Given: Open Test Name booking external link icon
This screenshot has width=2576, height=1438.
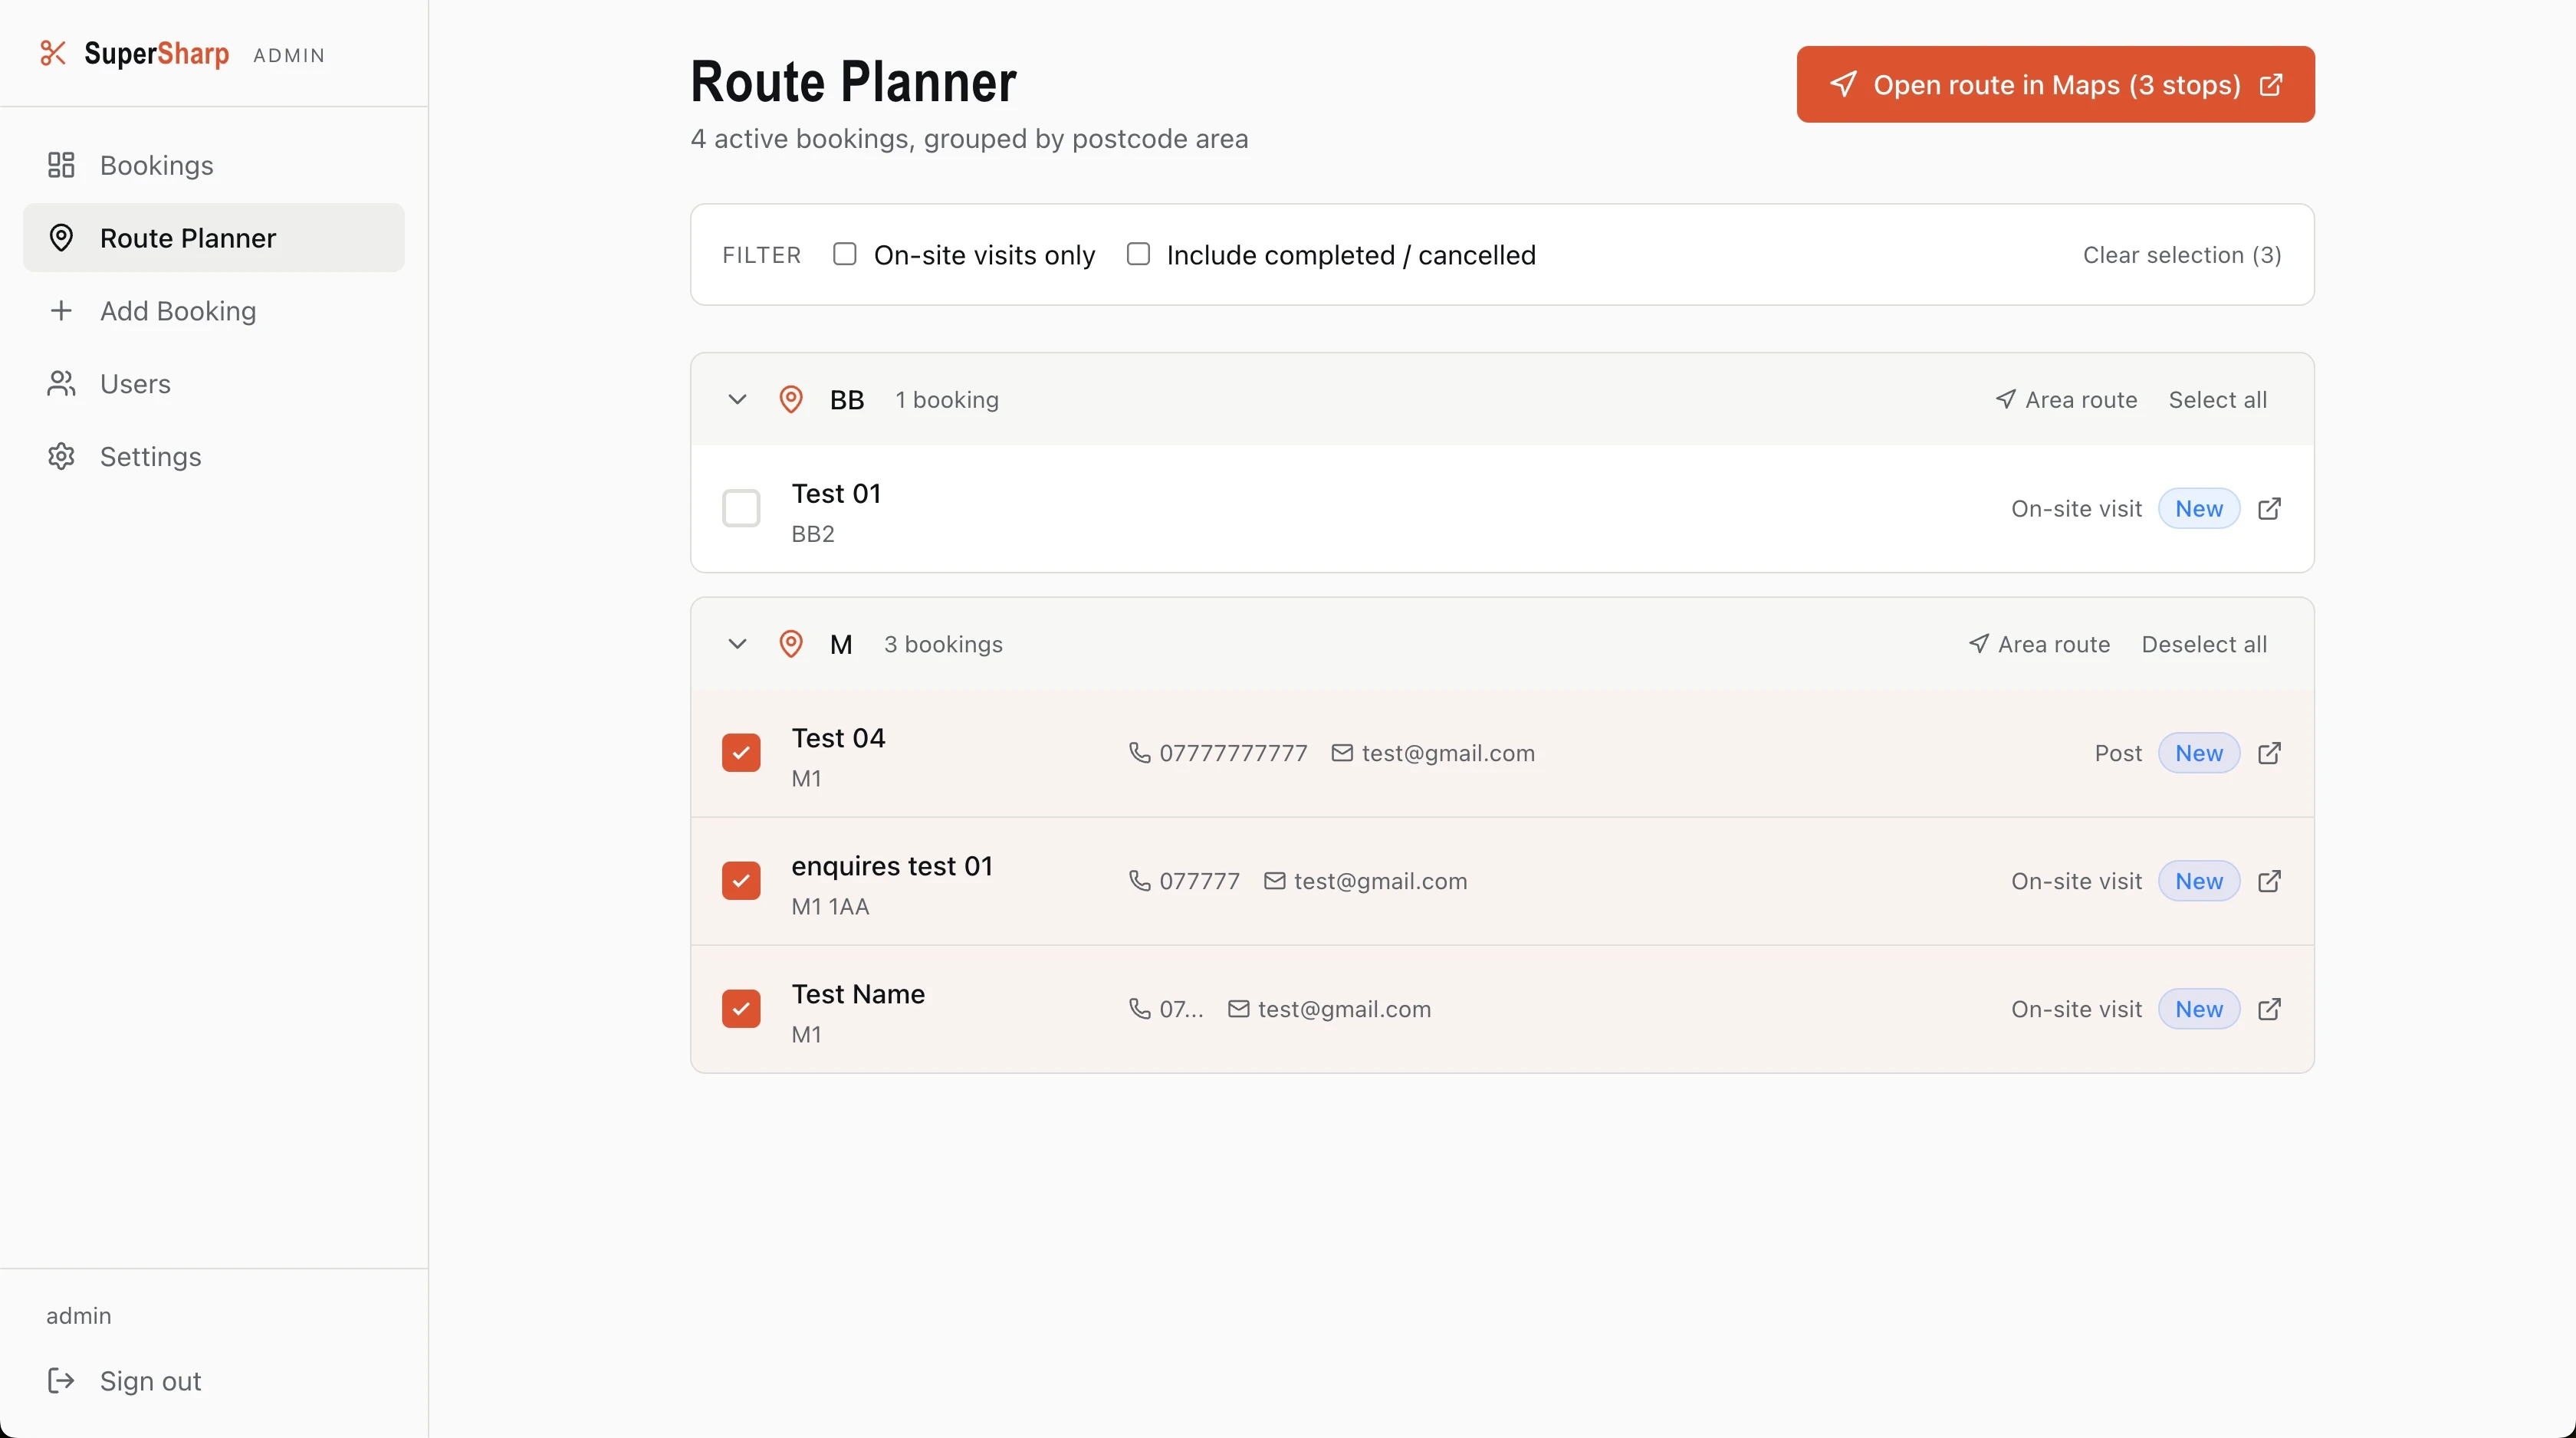Looking at the screenshot, I should 2270,1009.
